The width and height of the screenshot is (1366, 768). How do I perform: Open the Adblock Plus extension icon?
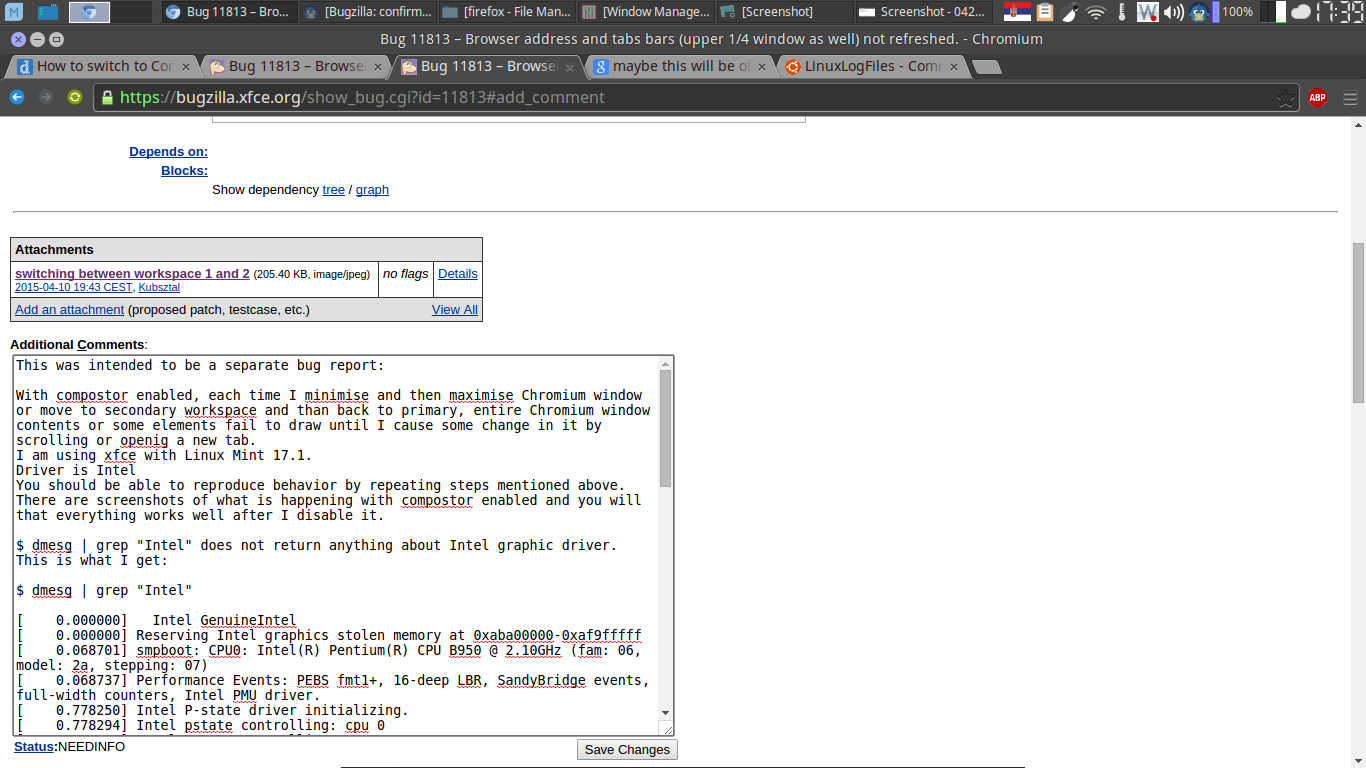1317,98
